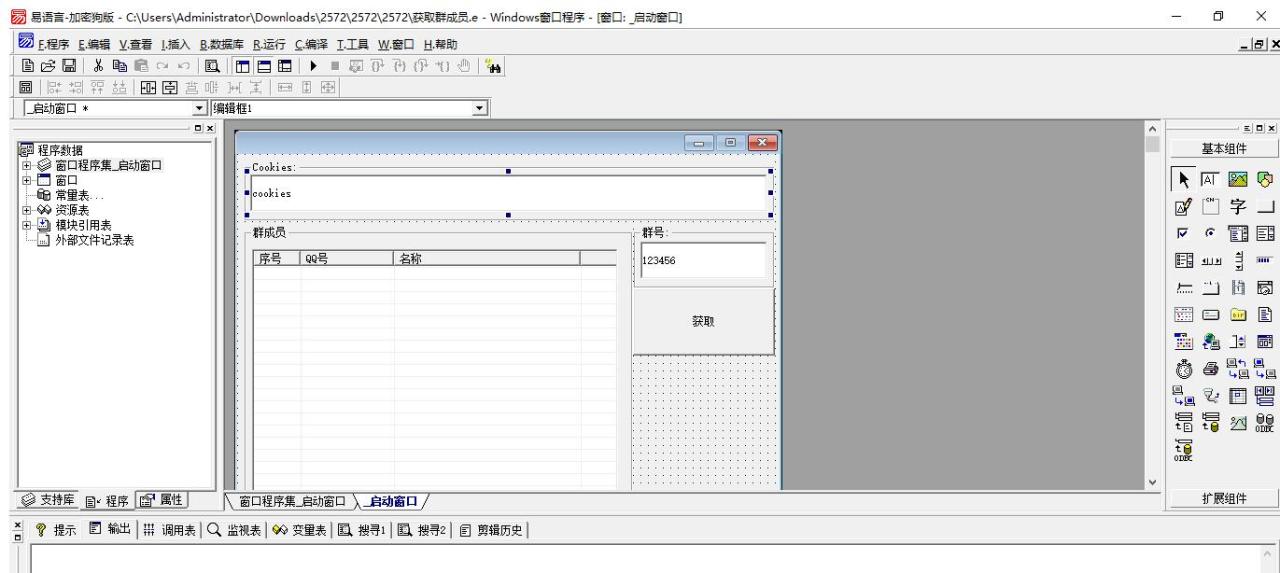Select the radio button component in the palette
This screenshot has height=573, width=1280.
tap(1211, 235)
